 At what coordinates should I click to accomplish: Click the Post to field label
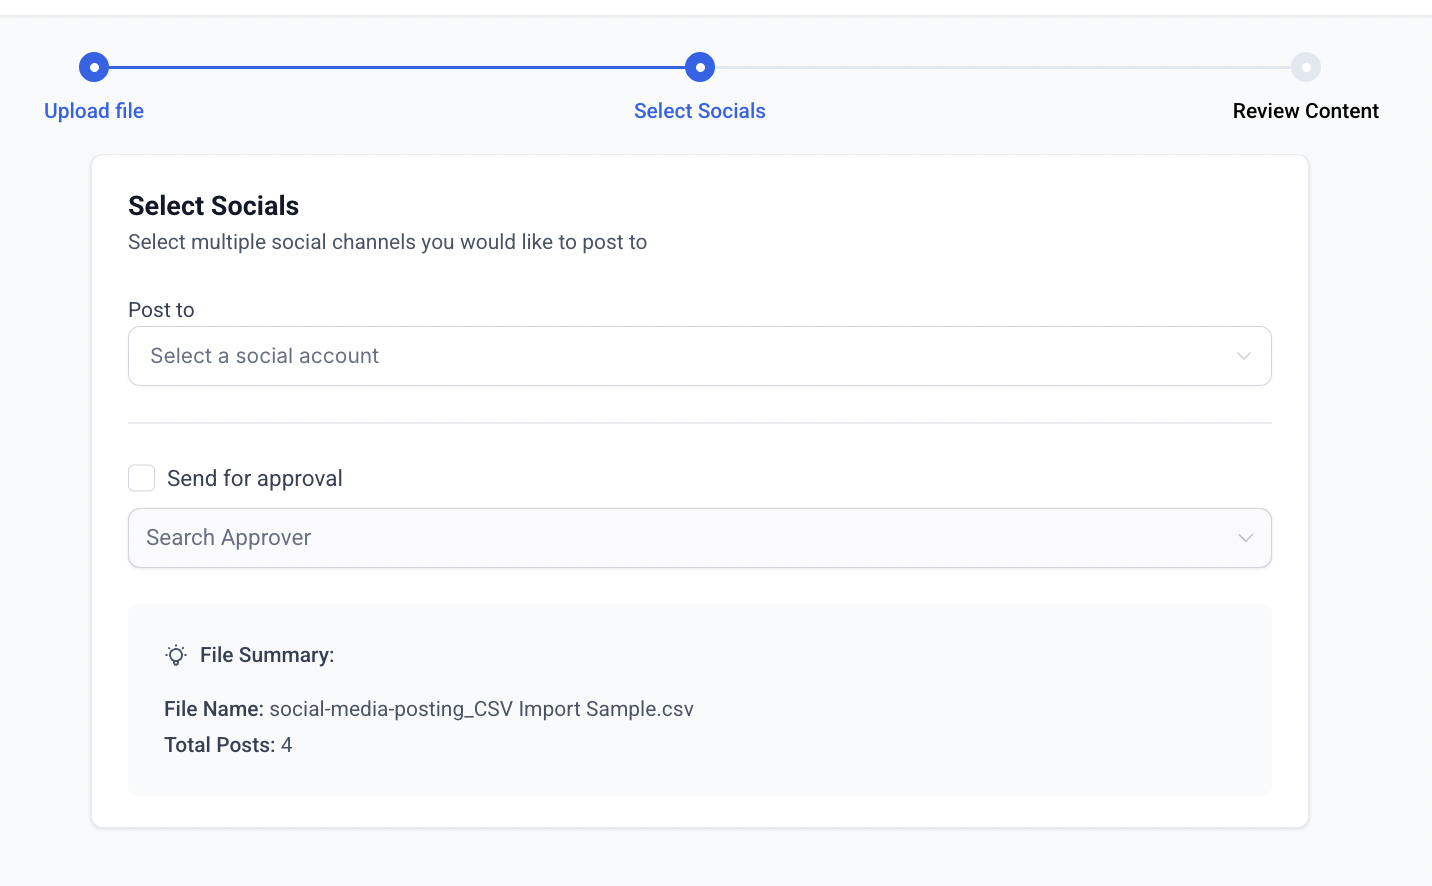tap(161, 310)
